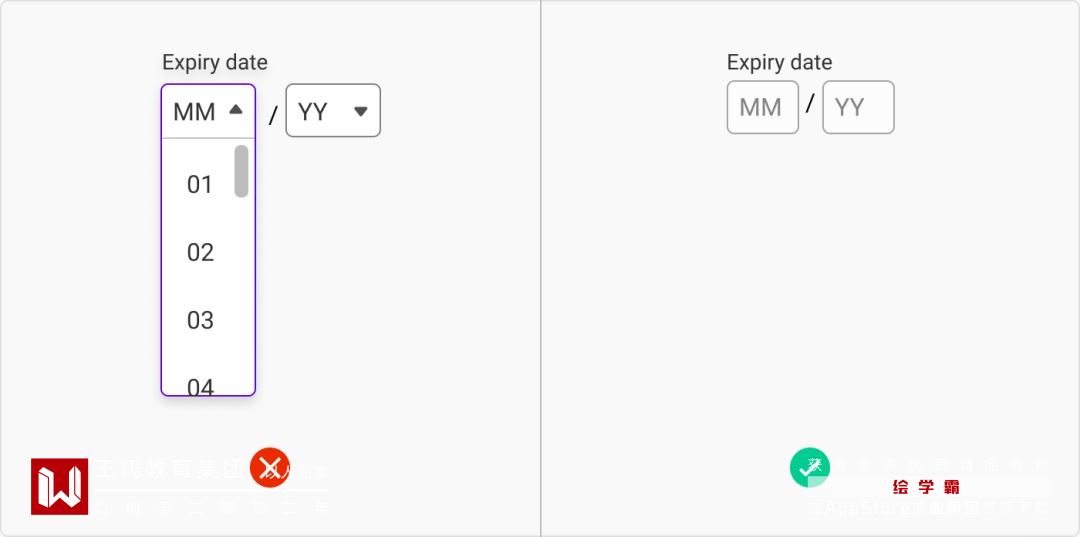The width and height of the screenshot is (1080, 537).
Task: Click the green checkmark correct-example icon
Action: click(809, 468)
